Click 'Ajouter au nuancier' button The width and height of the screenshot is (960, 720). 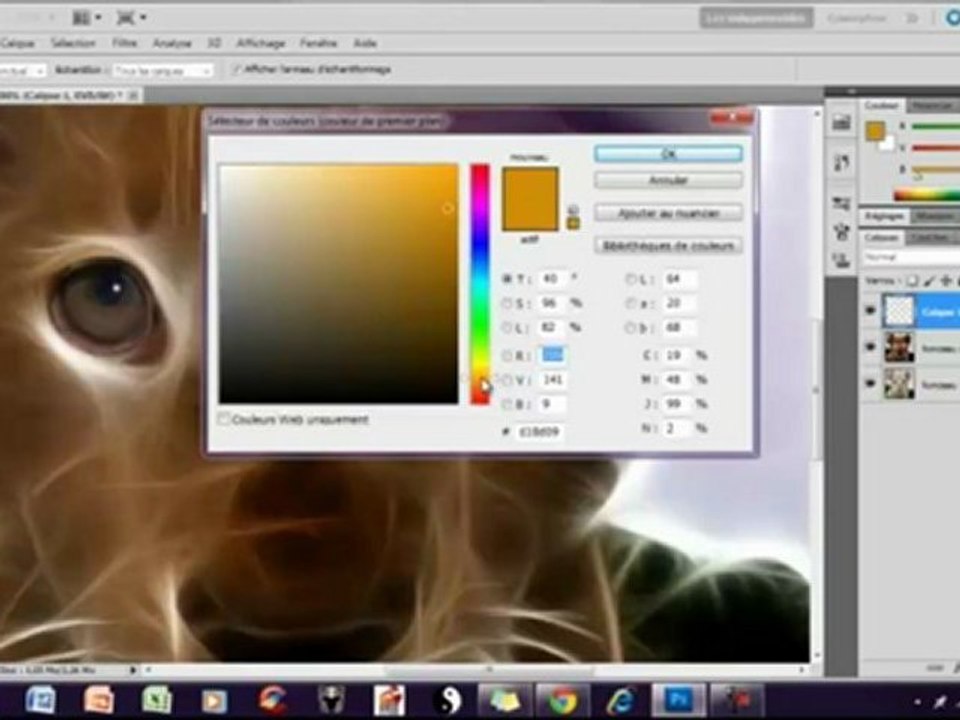tap(669, 213)
